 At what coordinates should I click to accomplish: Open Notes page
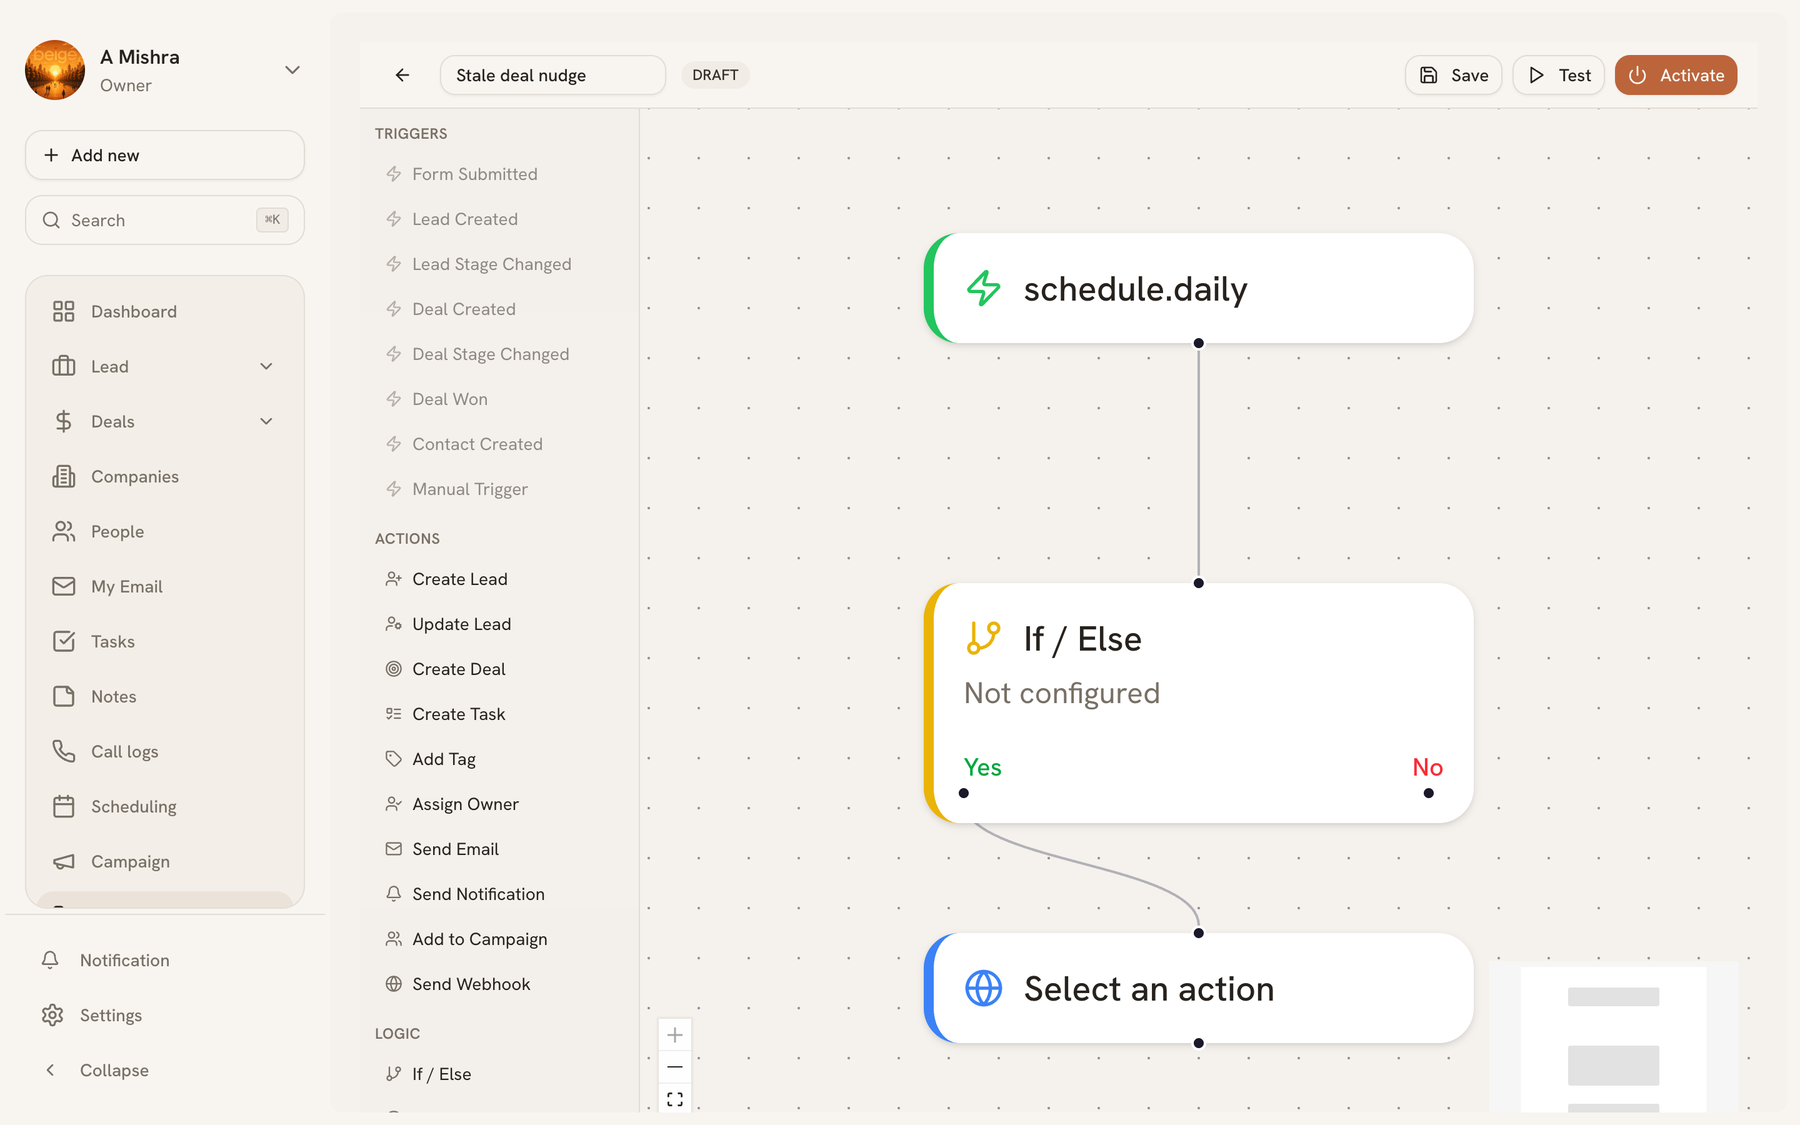165,696
